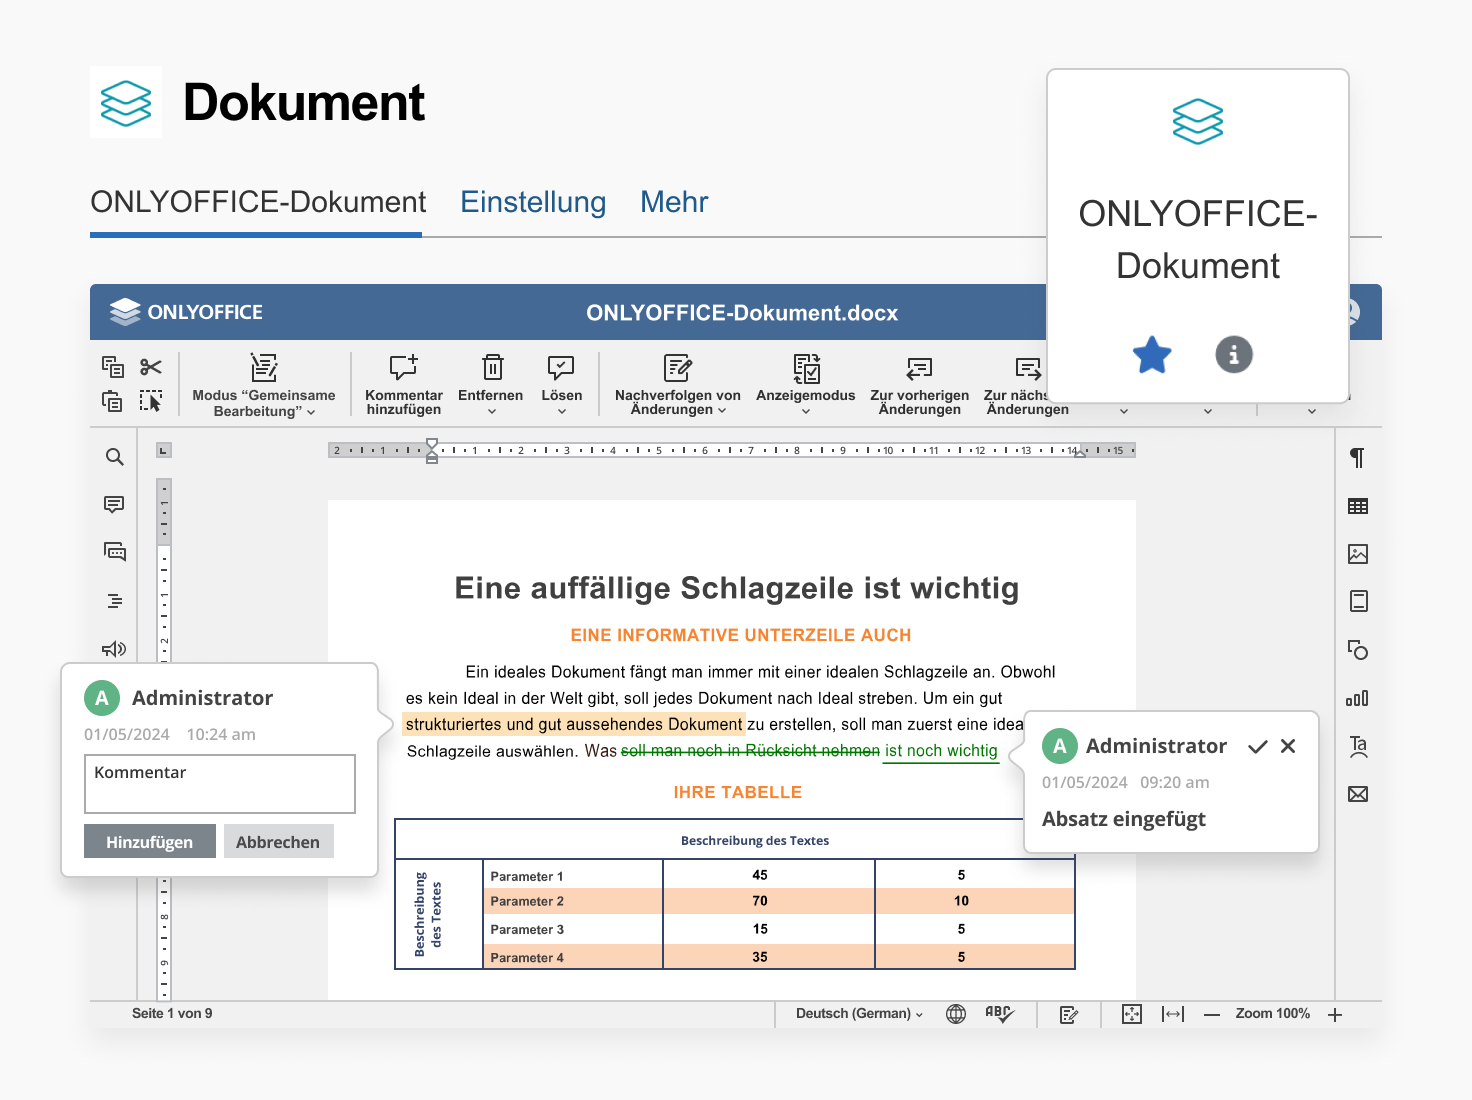
Task: Click the Fit to page icon
Action: pyautogui.click(x=1132, y=1014)
